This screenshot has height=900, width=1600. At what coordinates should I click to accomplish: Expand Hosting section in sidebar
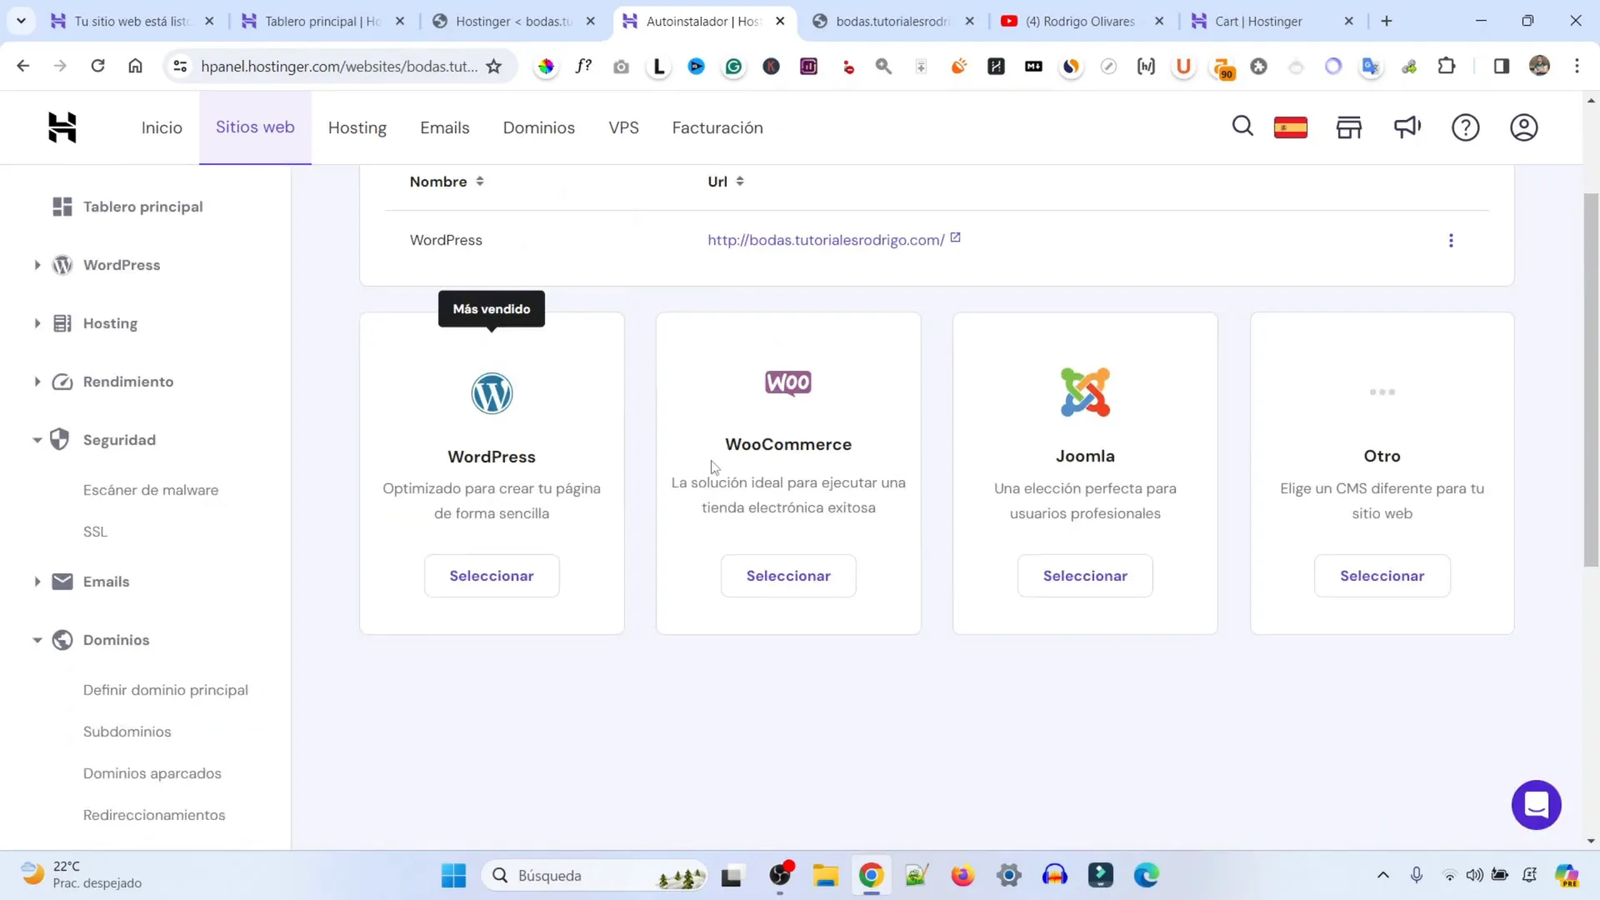click(37, 323)
